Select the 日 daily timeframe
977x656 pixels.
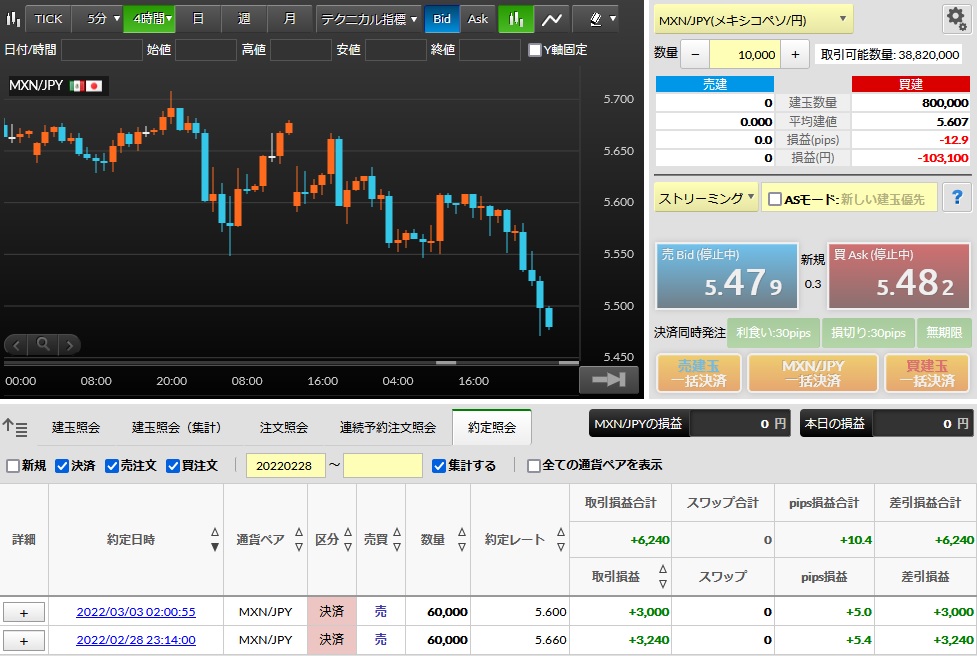[198, 19]
